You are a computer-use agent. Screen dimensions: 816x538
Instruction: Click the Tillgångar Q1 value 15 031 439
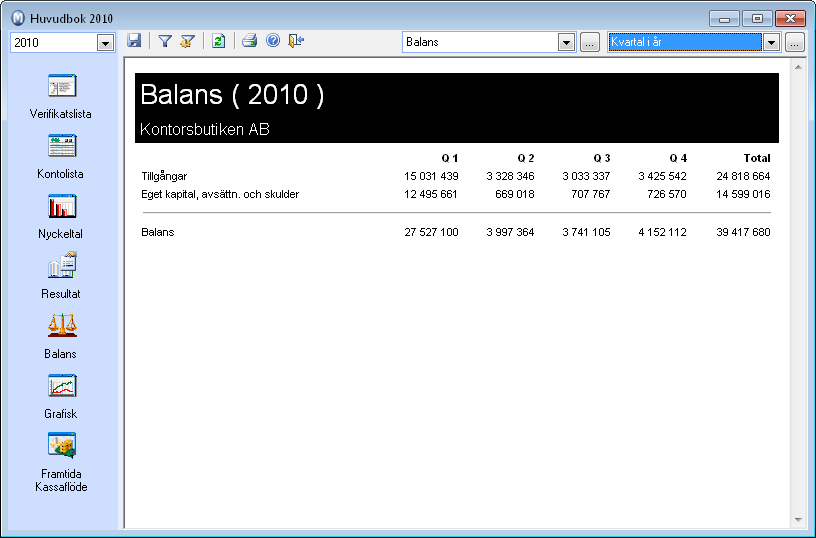coord(431,176)
